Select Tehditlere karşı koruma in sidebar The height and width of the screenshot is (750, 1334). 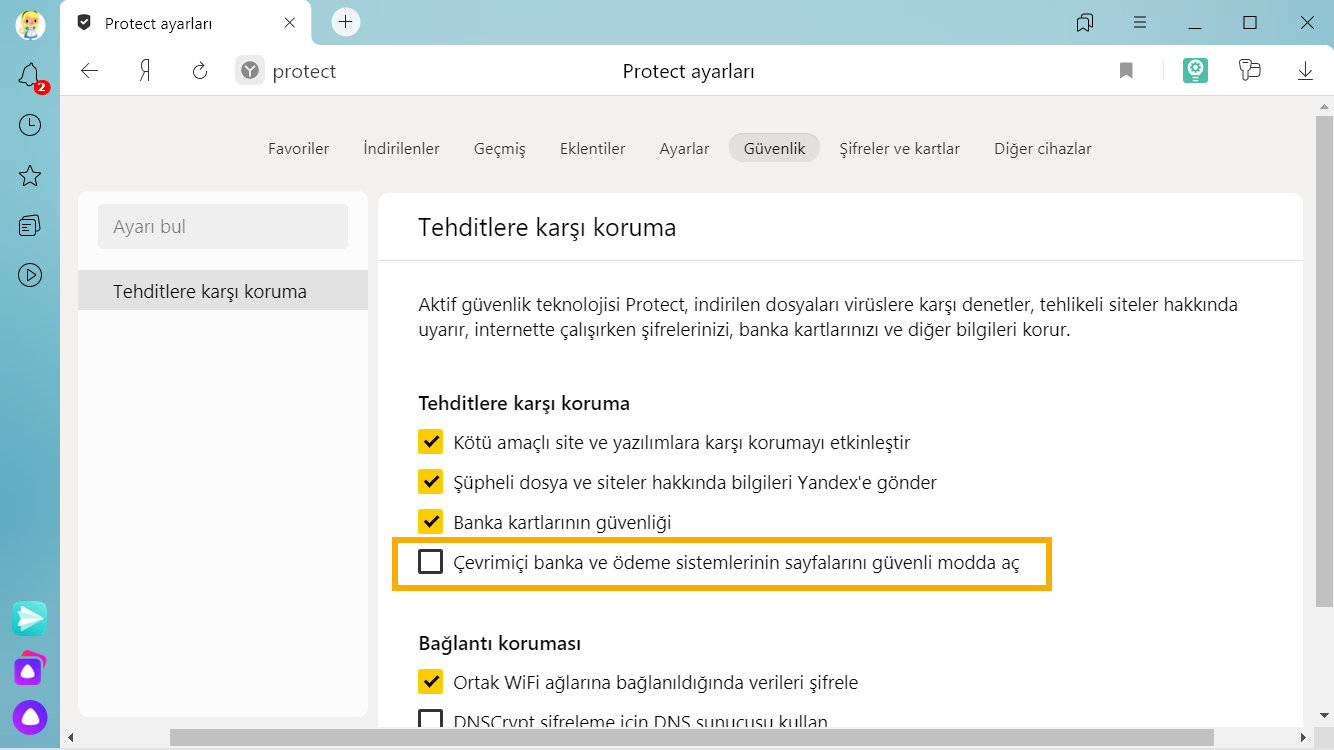(223, 291)
